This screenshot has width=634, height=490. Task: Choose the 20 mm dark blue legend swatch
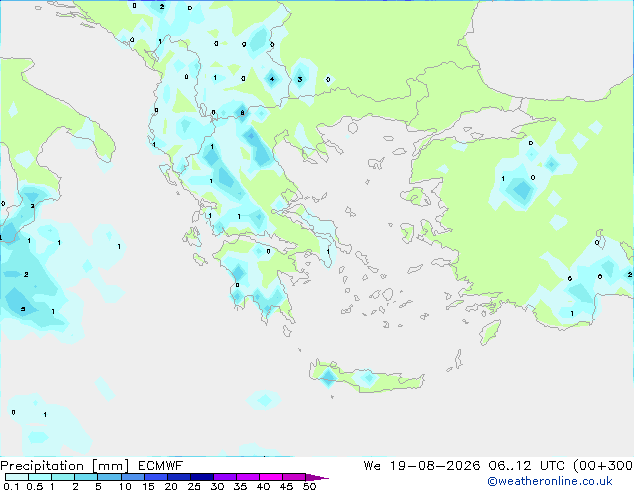(179, 477)
